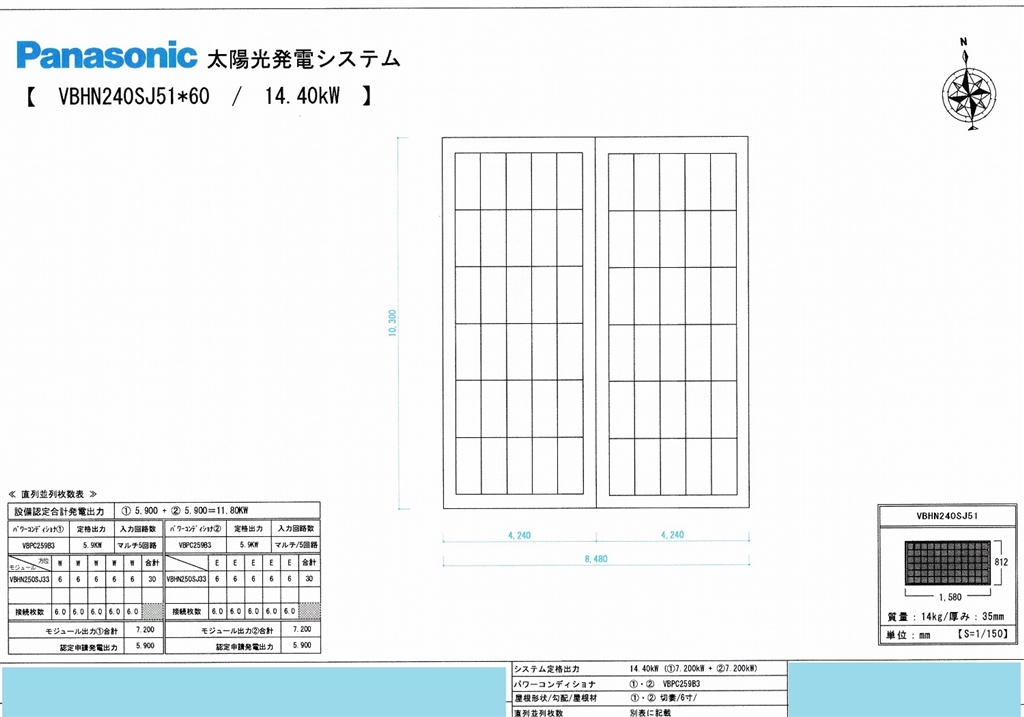
Task: Click the 別表に記載 value
Action: pos(650,712)
